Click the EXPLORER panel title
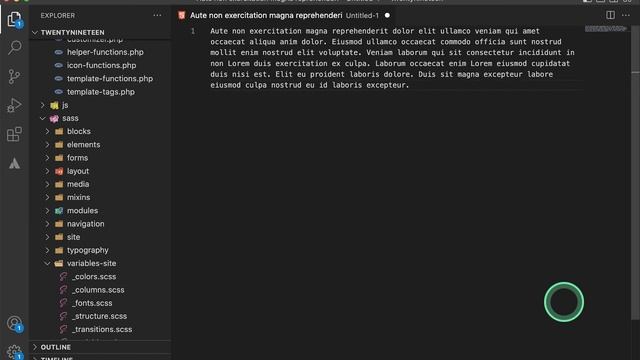The height and width of the screenshot is (360, 640). coord(58,16)
